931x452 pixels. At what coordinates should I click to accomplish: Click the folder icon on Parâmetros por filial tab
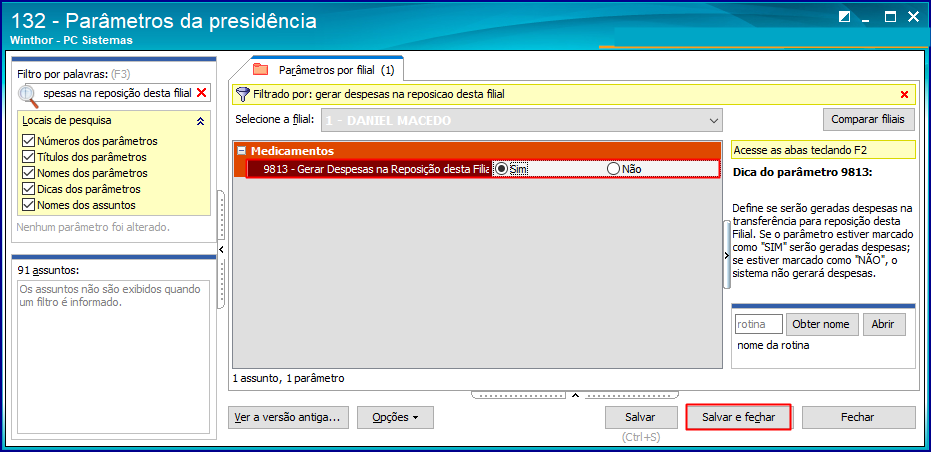coord(260,69)
